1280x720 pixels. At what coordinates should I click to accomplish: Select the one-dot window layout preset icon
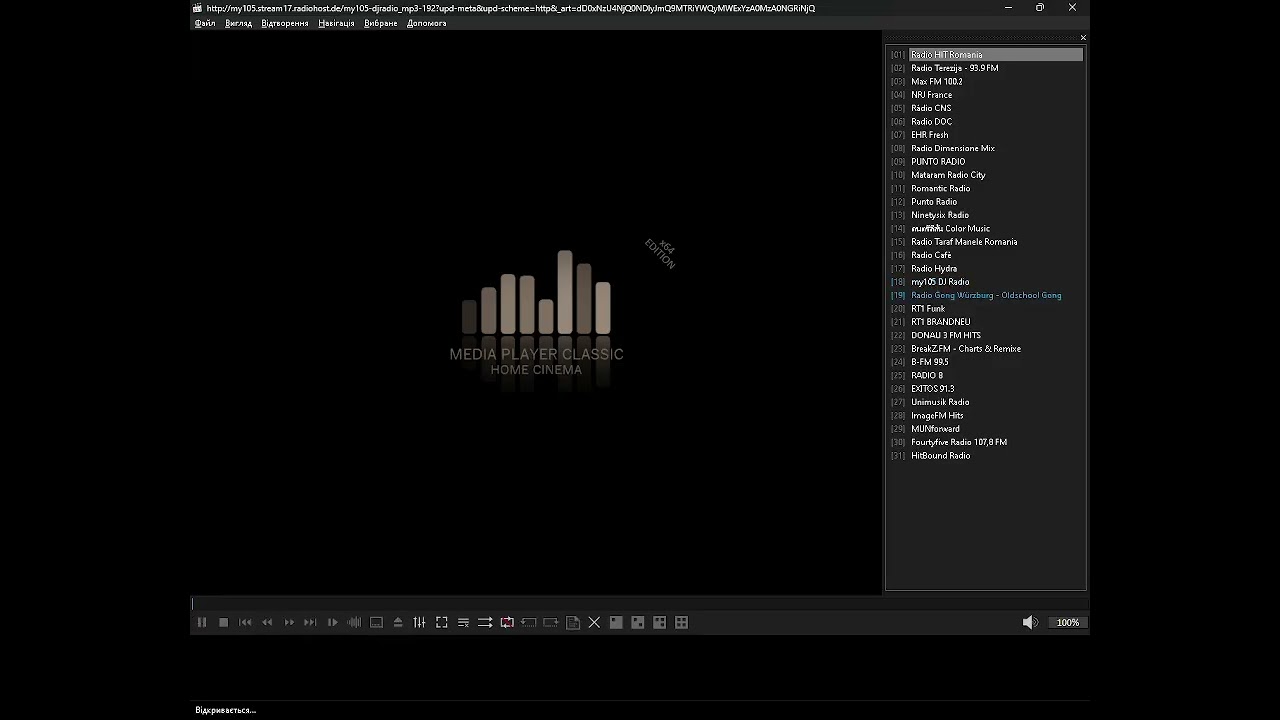point(616,622)
